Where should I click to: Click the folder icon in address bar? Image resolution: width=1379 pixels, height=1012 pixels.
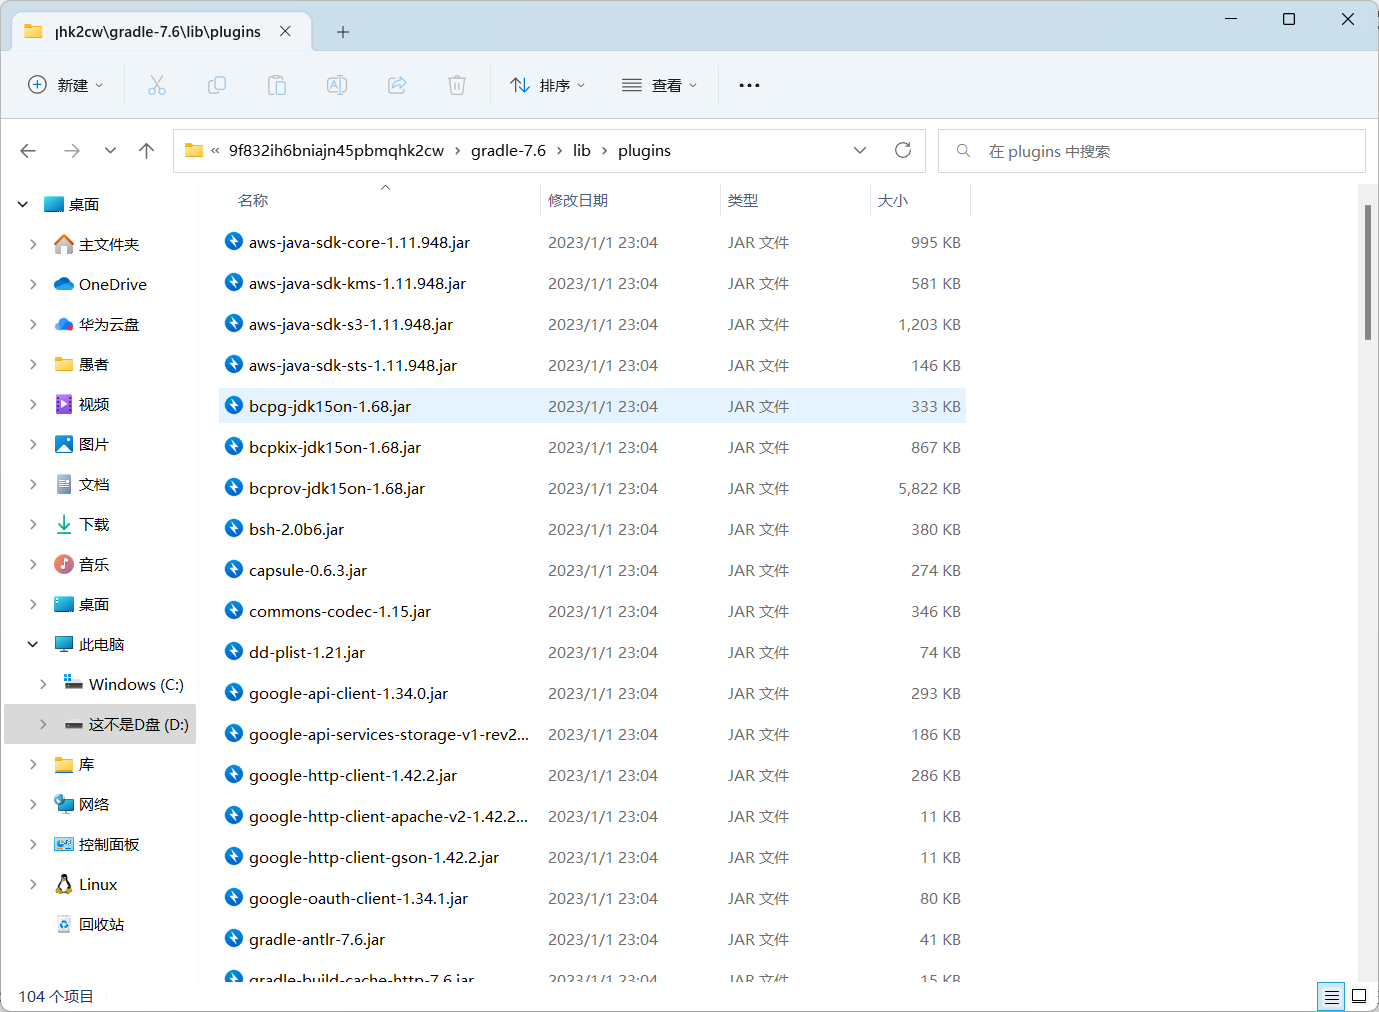194,151
